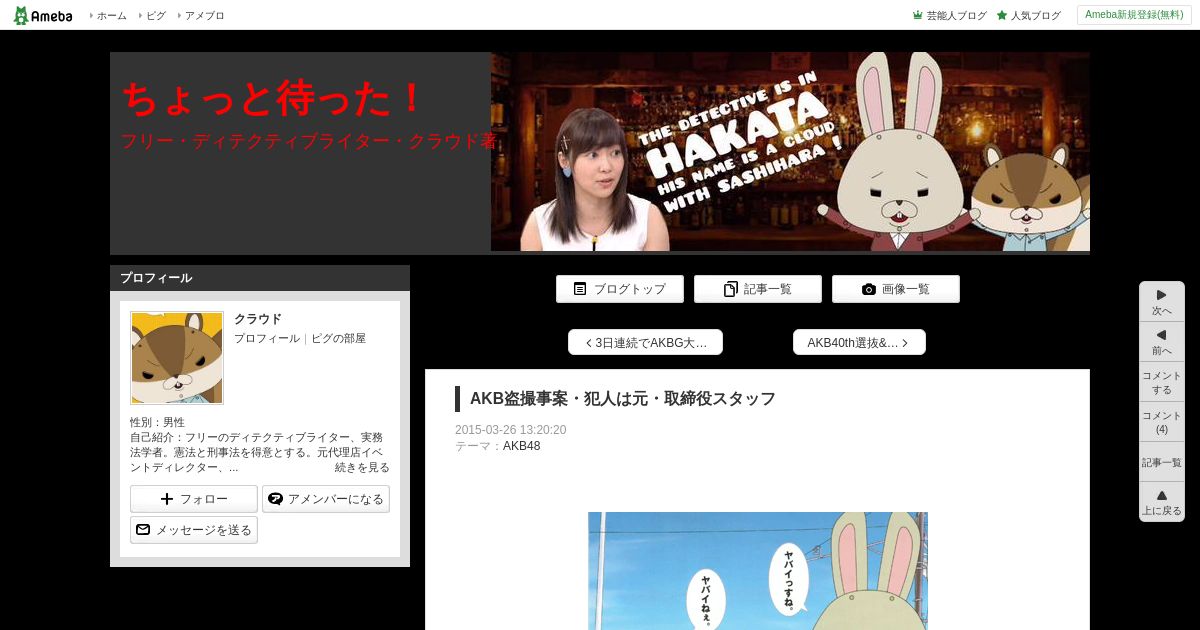1200x630 pixels.
Task: Click blog title ちょっと待った！
Action: tap(273, 98)
